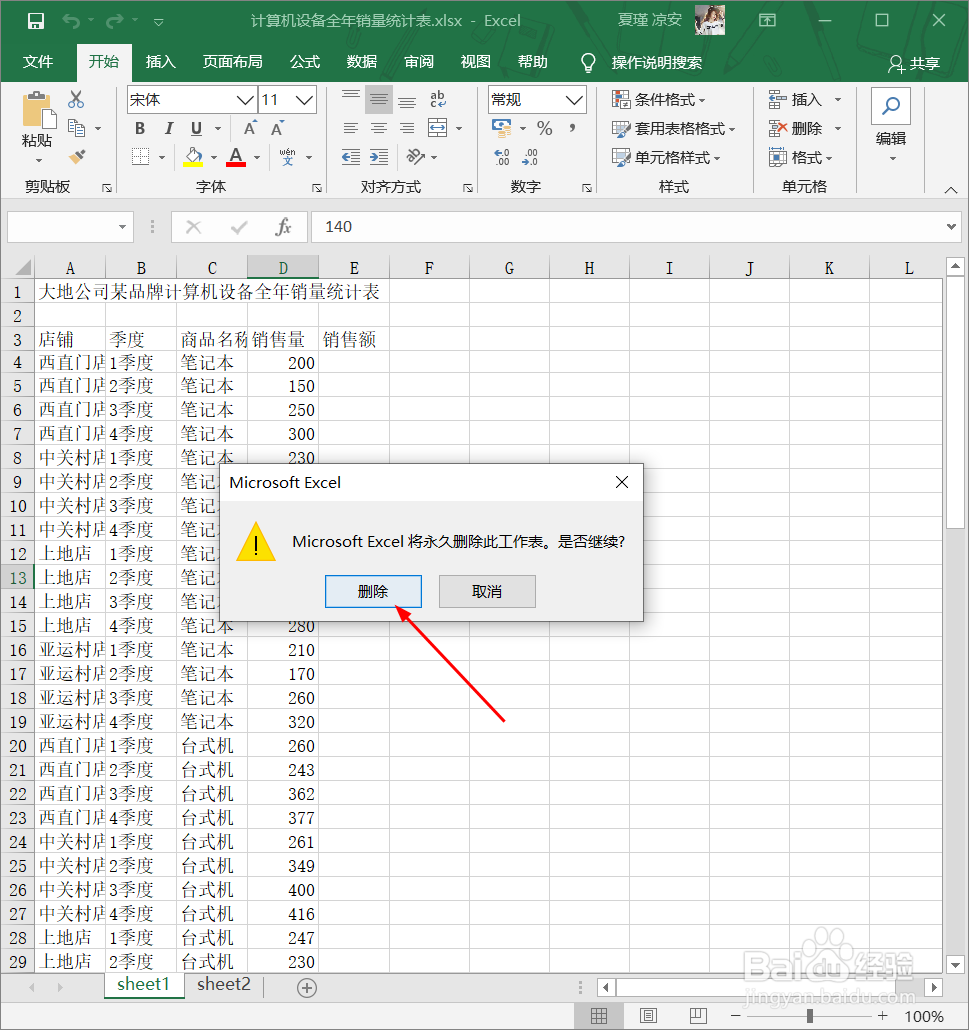The width and height of the screenshot is (969, 1030).
Task: Open the number format dropdown 常规
Action: point(574,100)
